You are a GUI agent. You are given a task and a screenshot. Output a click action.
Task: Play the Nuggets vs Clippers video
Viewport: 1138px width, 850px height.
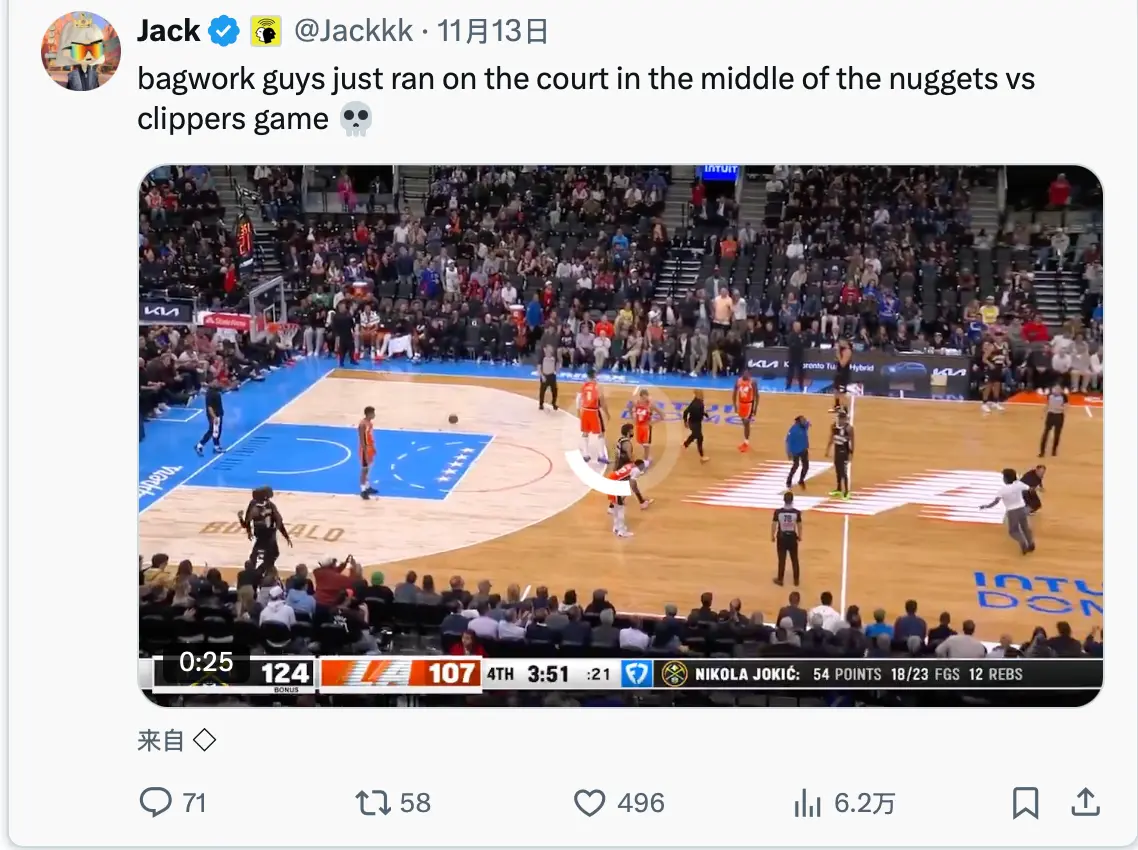click(621, 436)
